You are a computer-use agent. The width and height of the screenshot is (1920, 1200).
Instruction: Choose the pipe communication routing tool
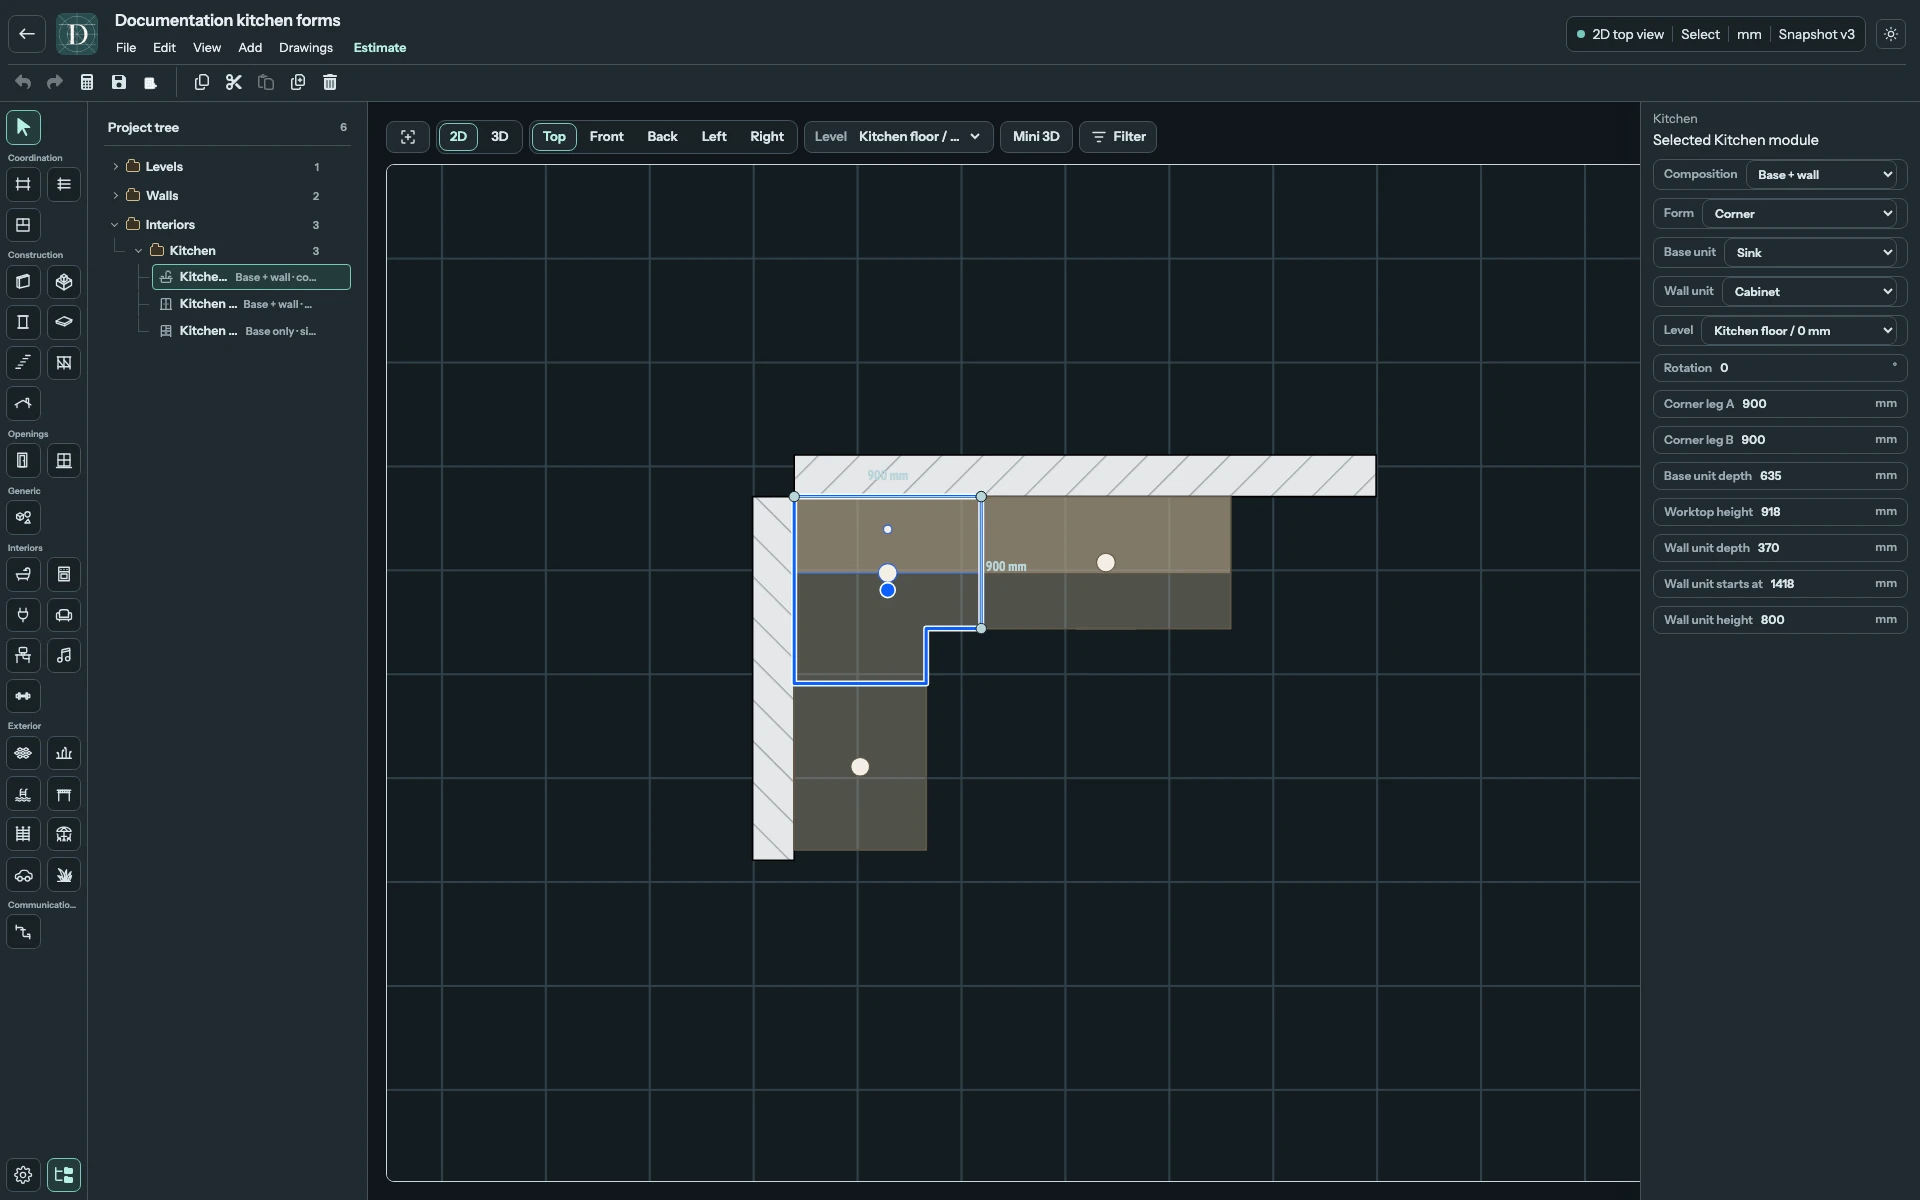click(23, 932)
